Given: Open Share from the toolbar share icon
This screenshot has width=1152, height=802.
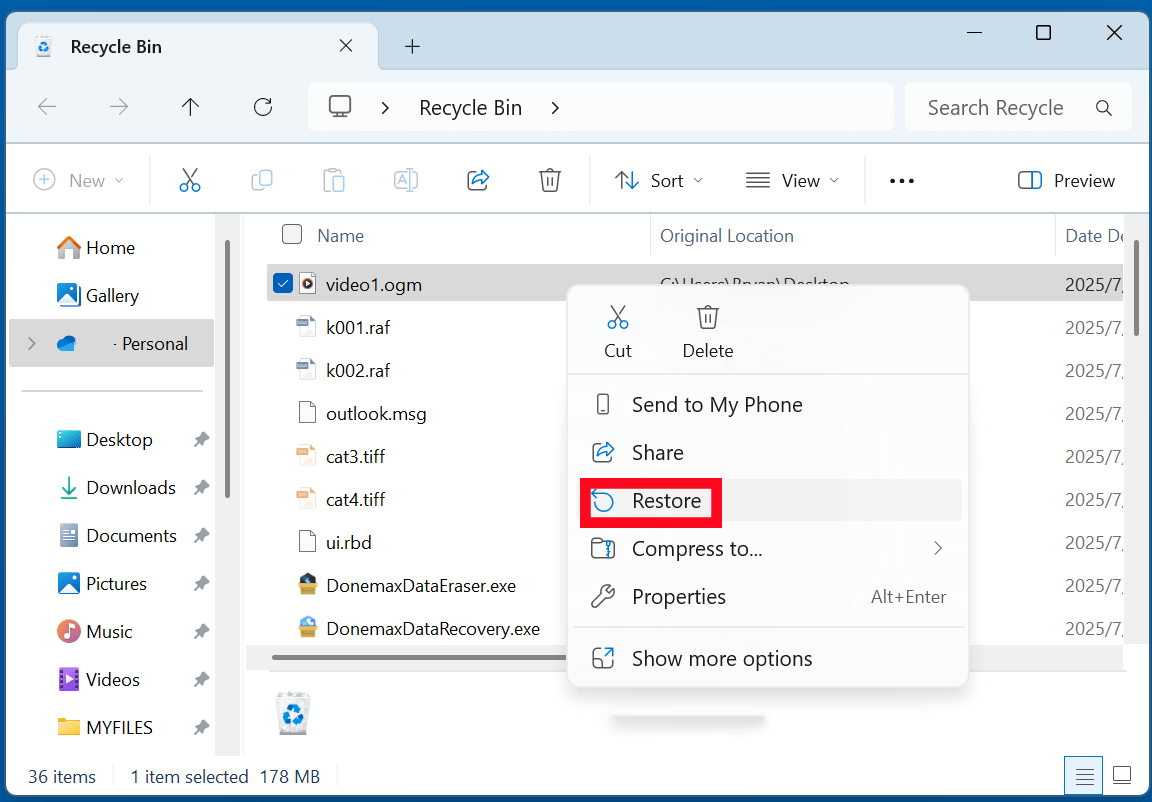Looking at the screenshot, I should tap(477, 180).
